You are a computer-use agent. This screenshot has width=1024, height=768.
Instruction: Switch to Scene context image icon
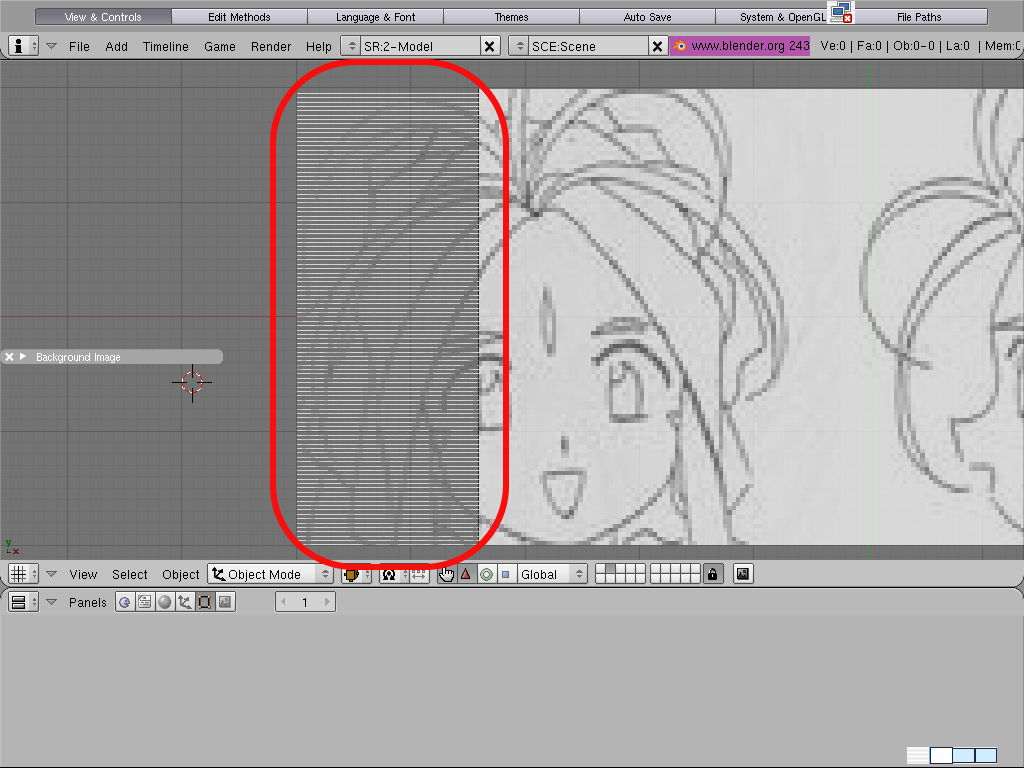pos(225,601)
